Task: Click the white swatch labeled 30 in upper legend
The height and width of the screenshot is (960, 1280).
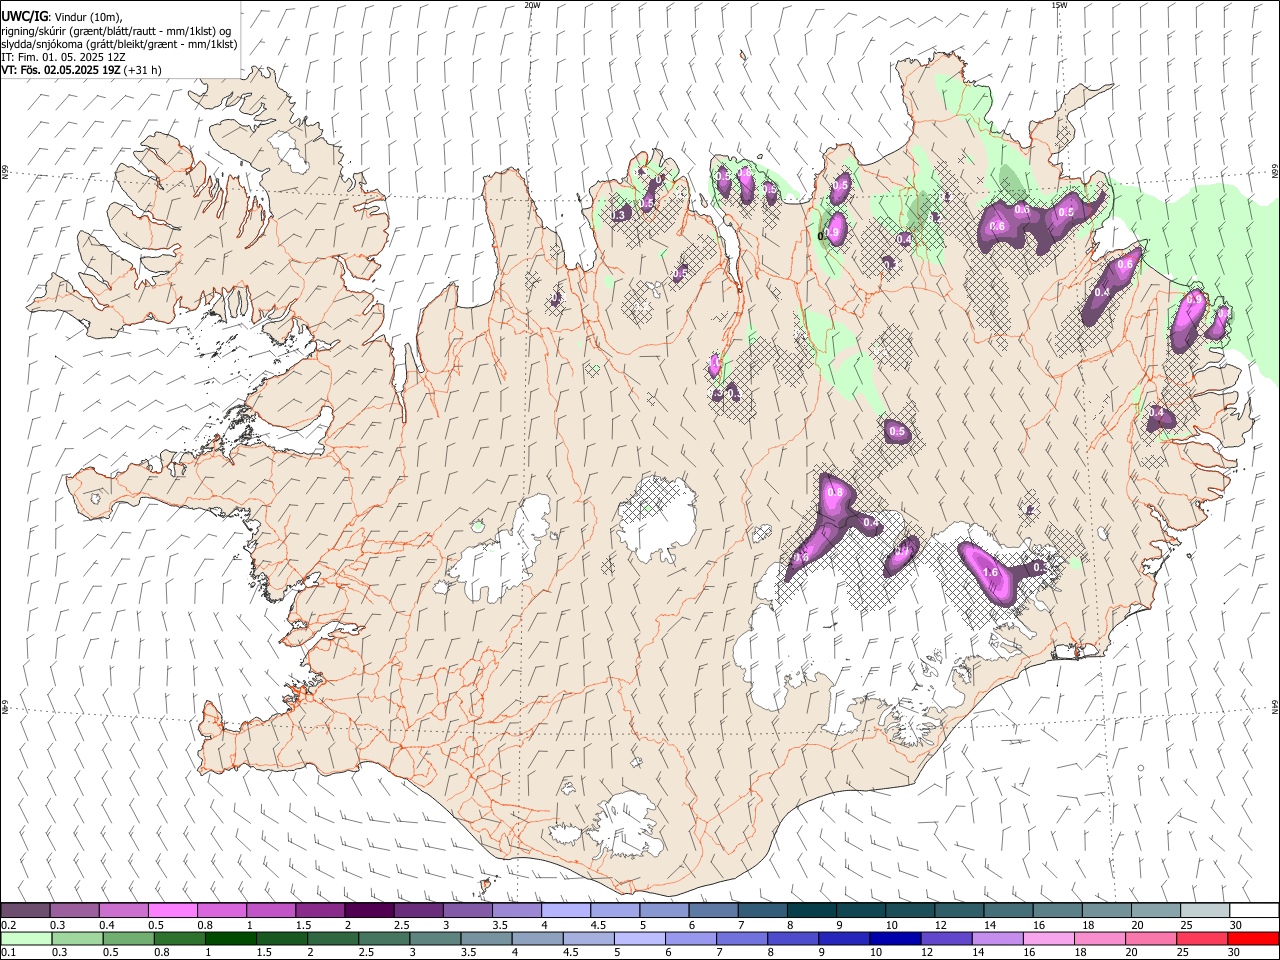Action: [x=1254, y=910]
